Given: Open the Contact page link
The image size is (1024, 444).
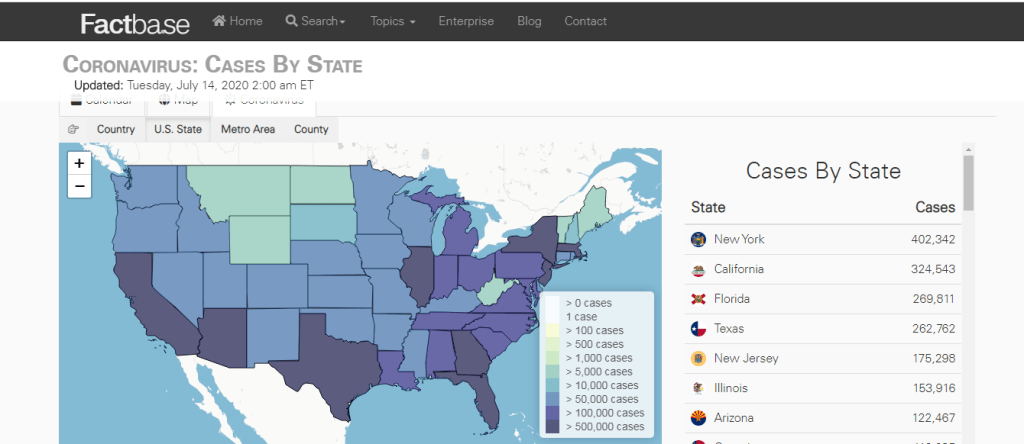Looking at the screenshot, I should (585, 21).
